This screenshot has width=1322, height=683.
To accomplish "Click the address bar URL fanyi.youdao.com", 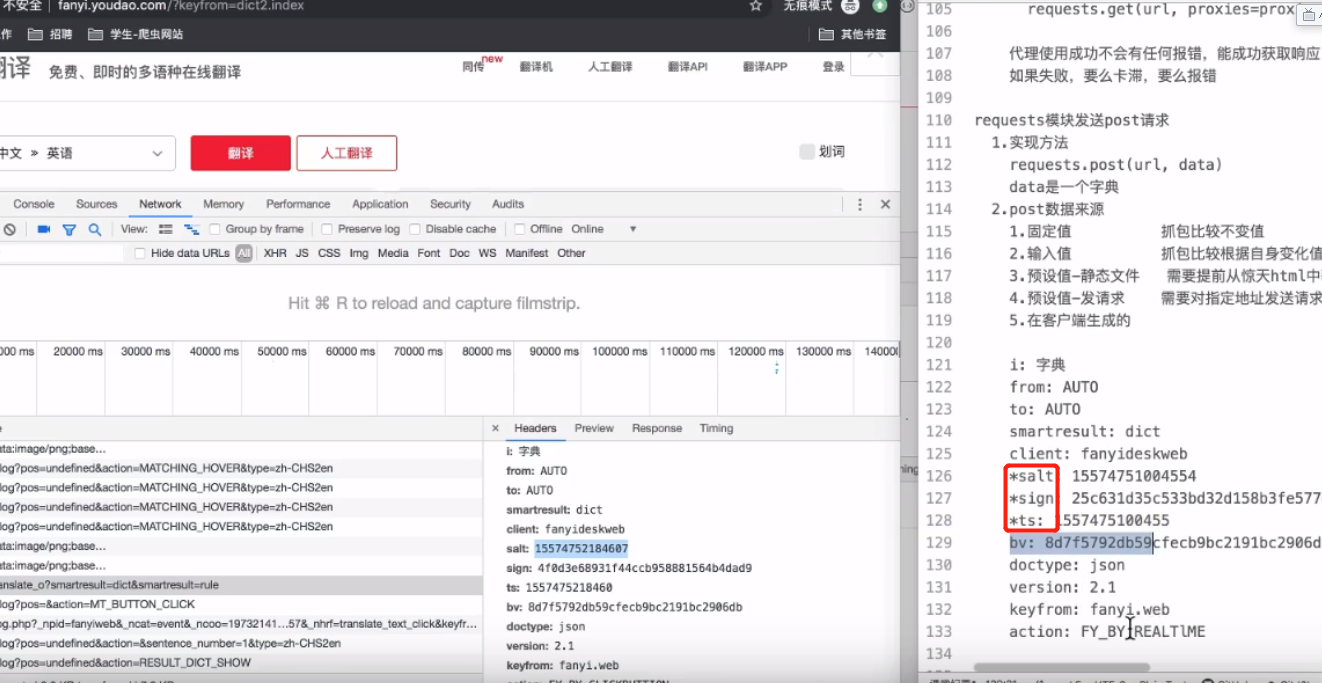I will click(x=180, y=6).
